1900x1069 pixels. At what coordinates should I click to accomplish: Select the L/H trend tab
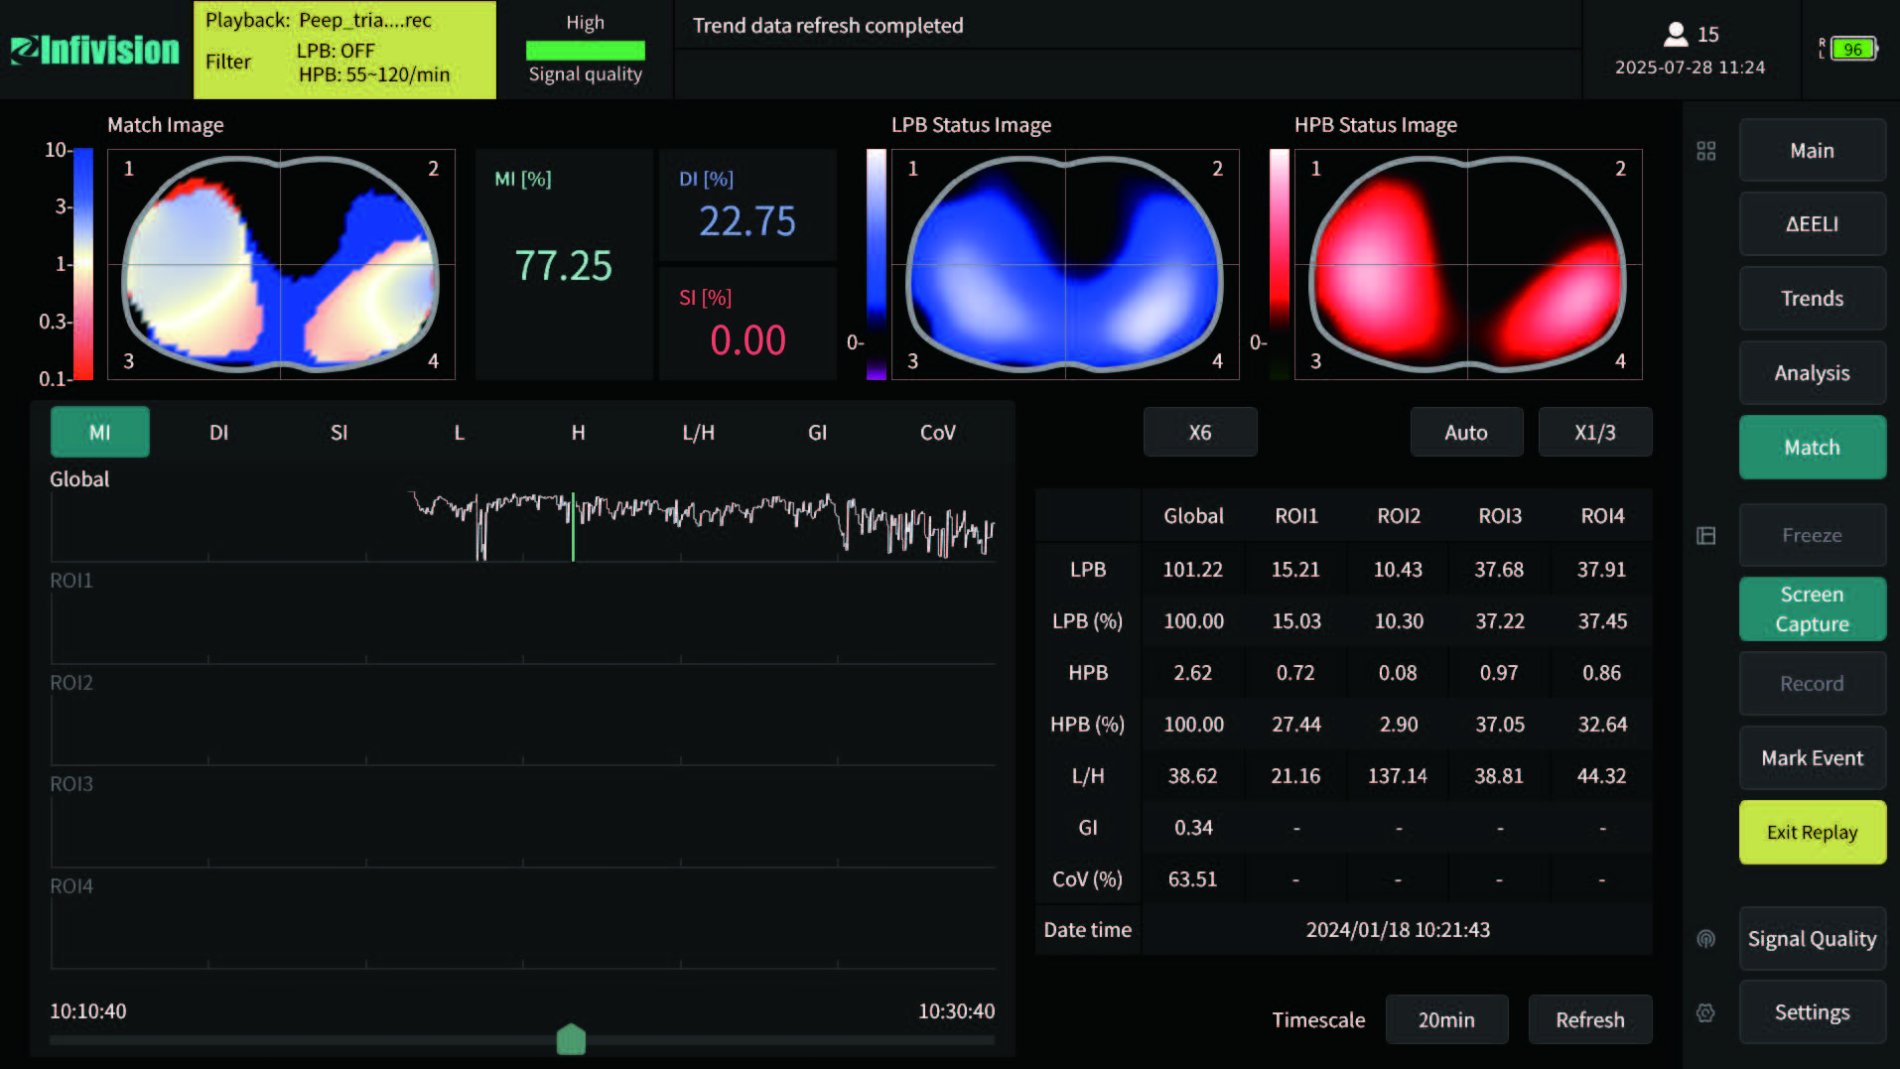click(x=698, y=432)
